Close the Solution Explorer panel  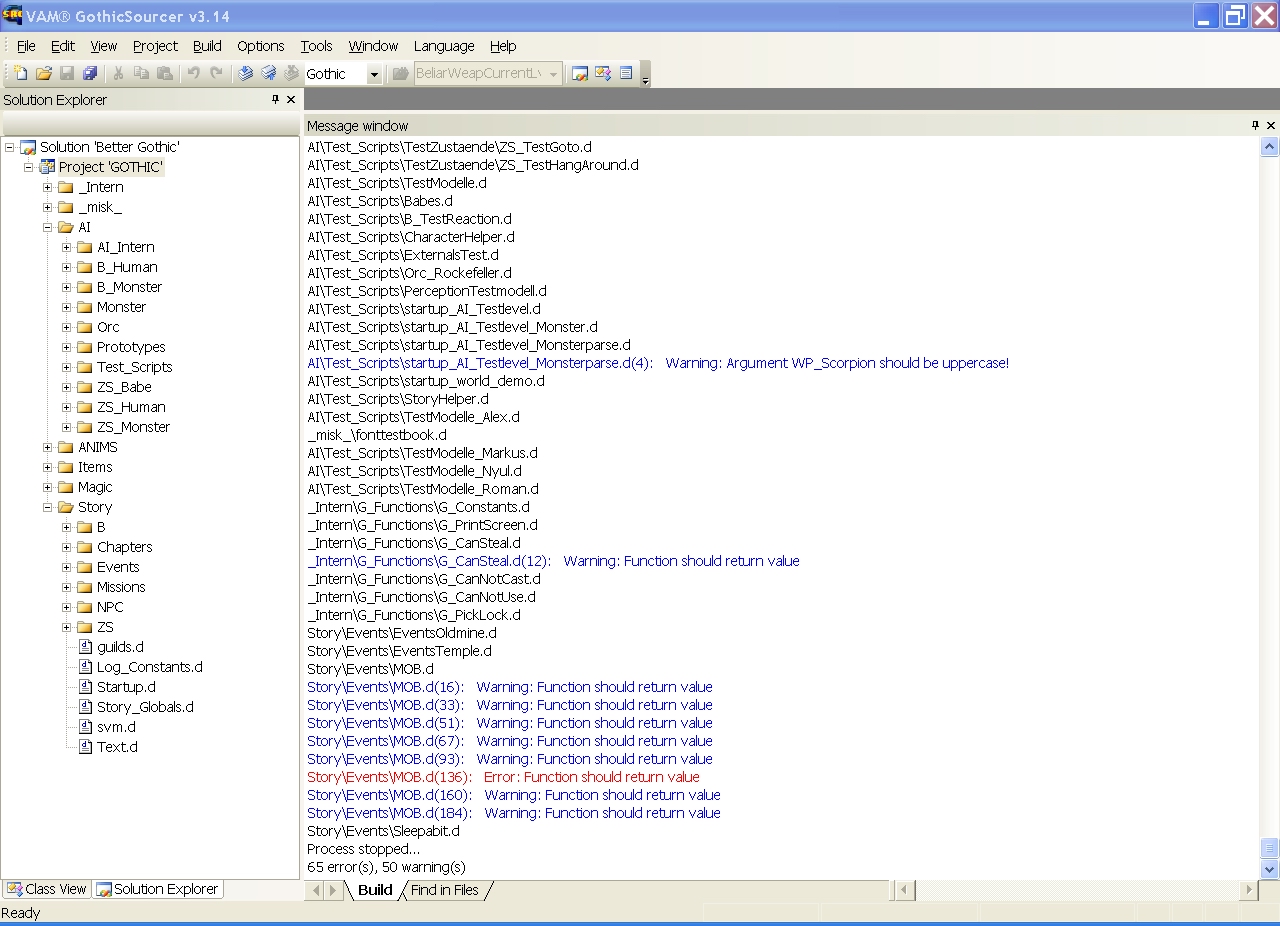coord(291,99)
